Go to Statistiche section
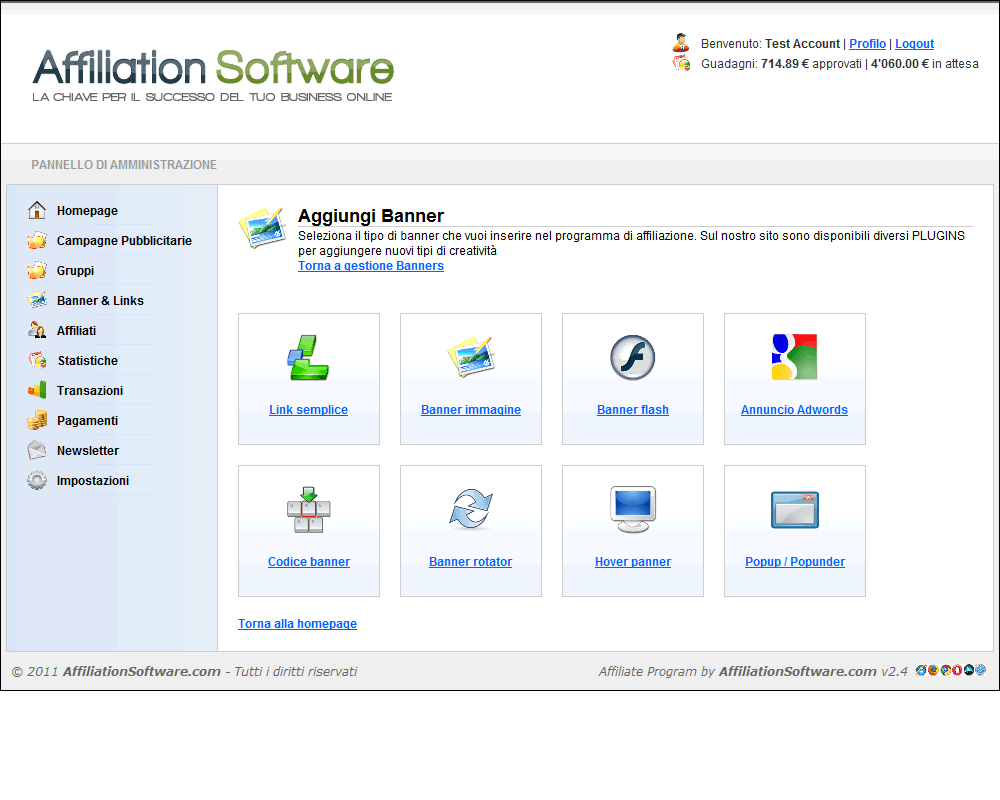 [87, 361]
